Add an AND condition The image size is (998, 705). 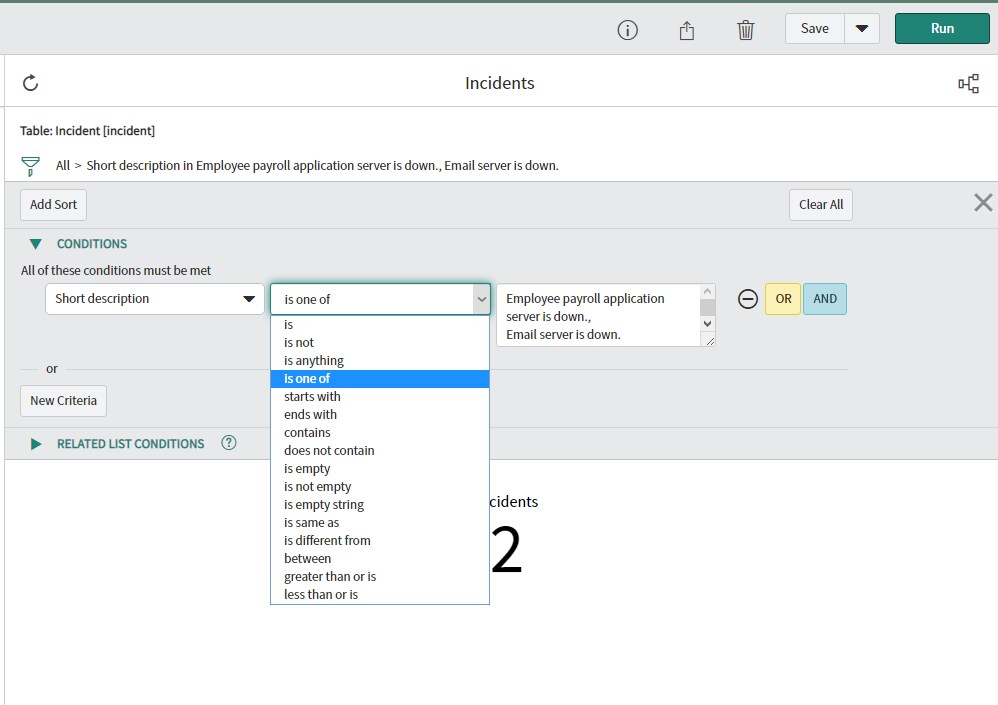[x=825, y=299]
